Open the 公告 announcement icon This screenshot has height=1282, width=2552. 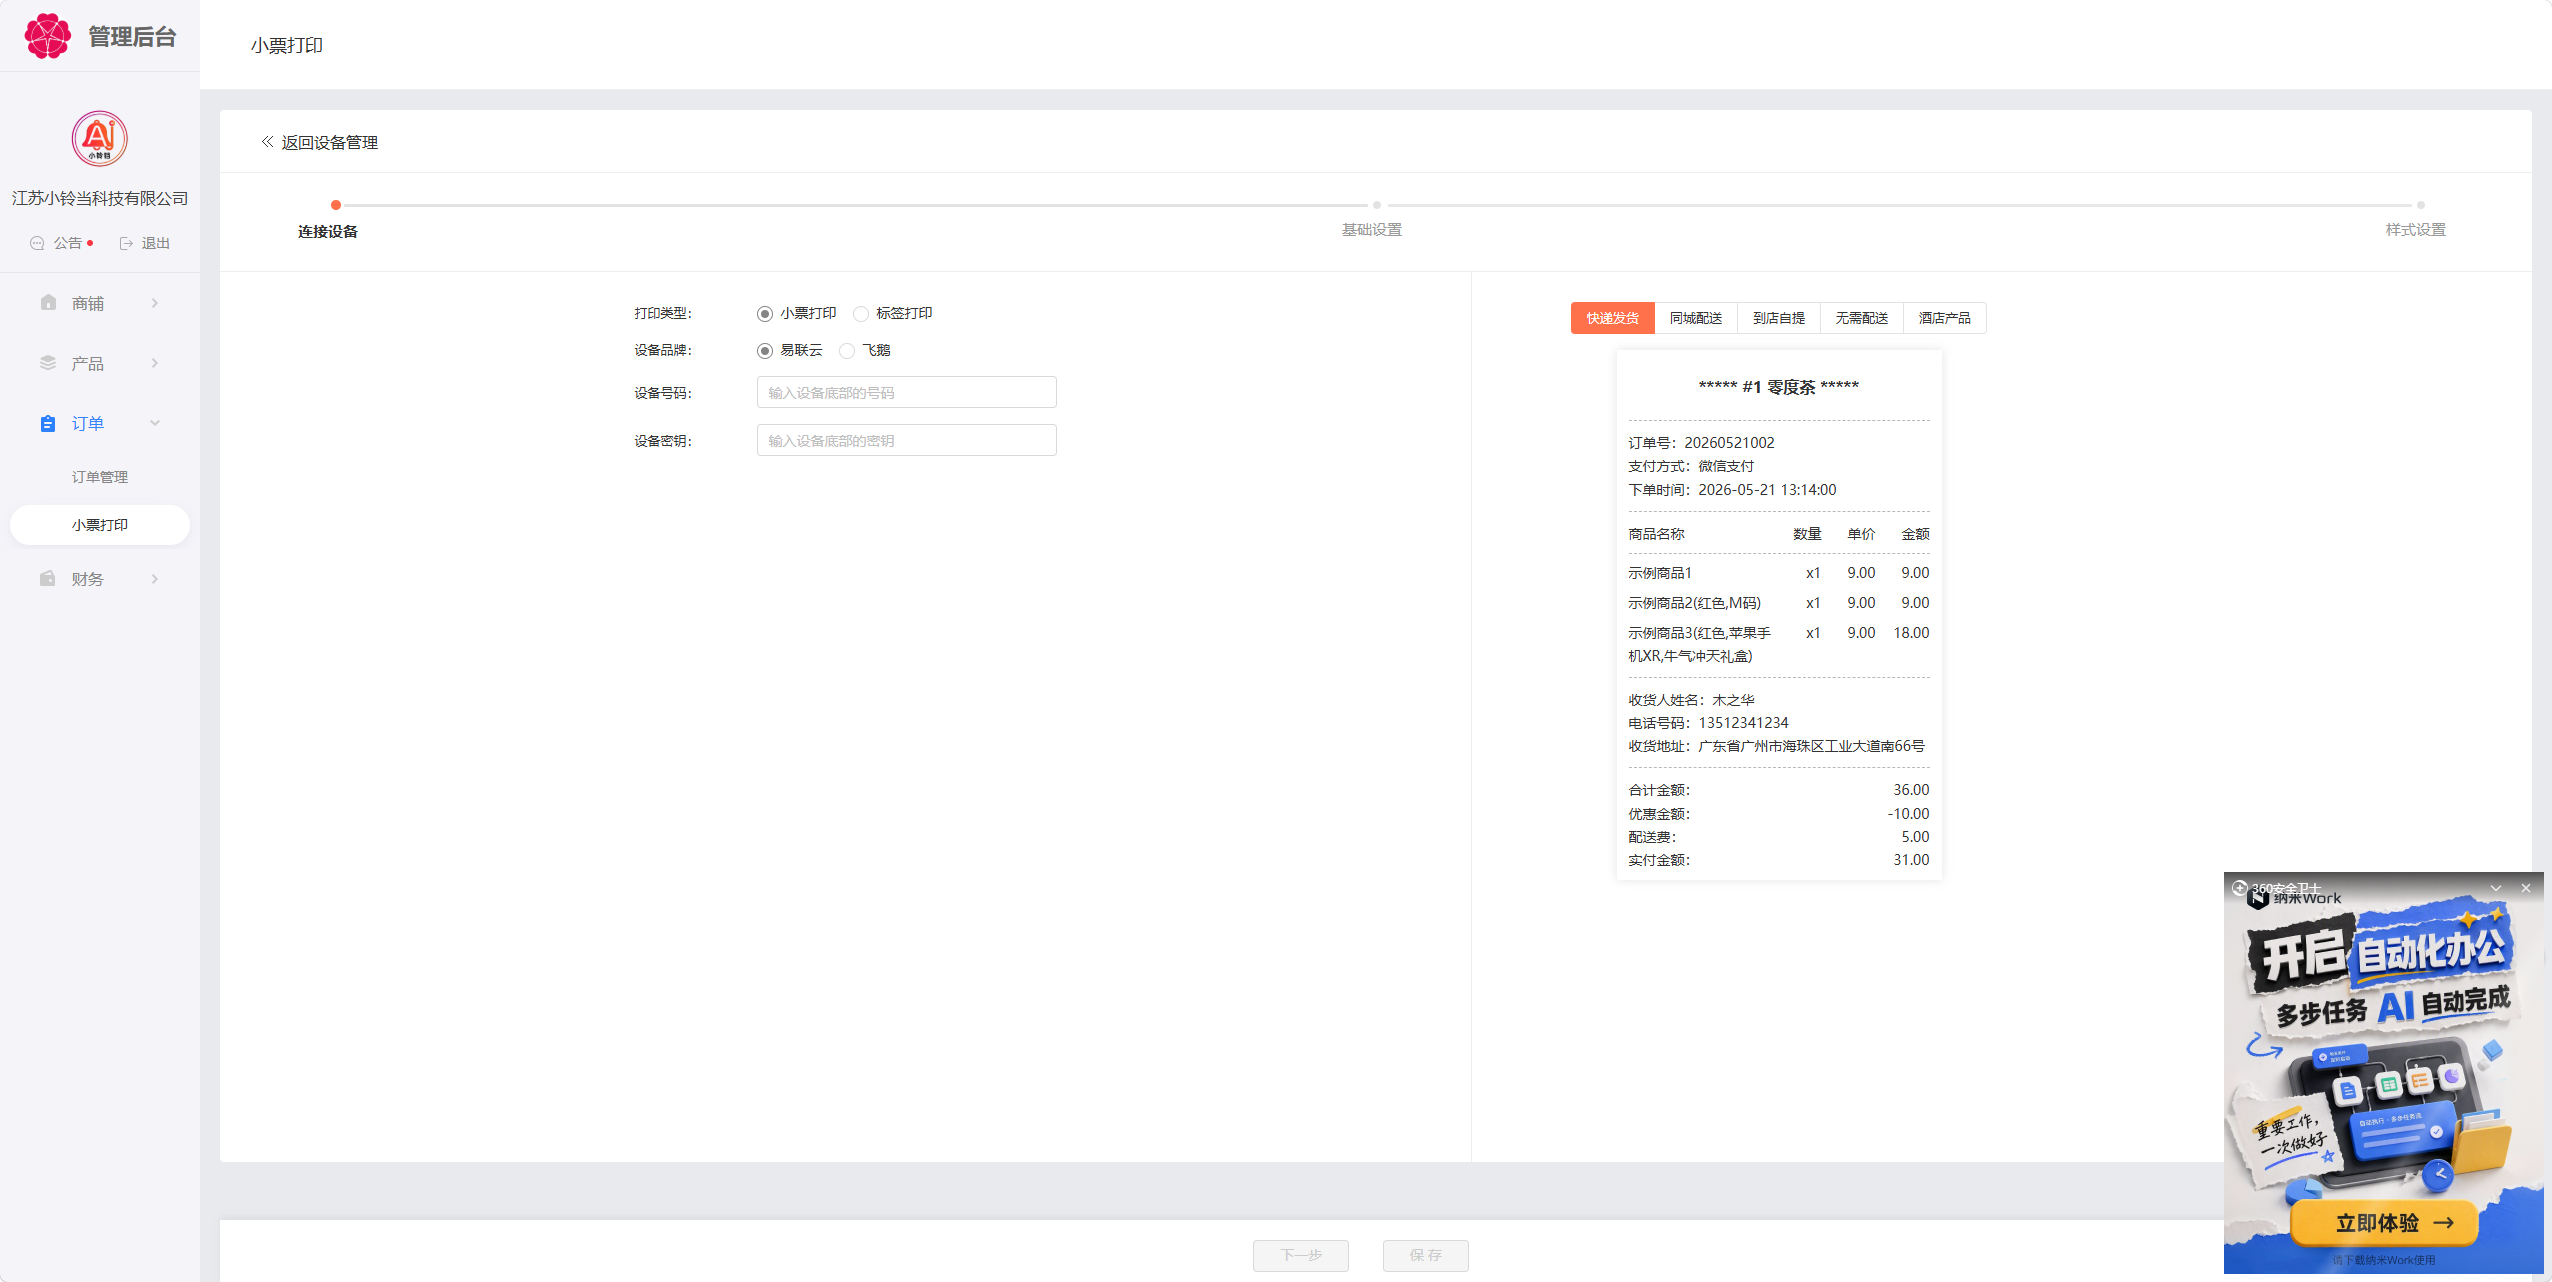(37, 243)
